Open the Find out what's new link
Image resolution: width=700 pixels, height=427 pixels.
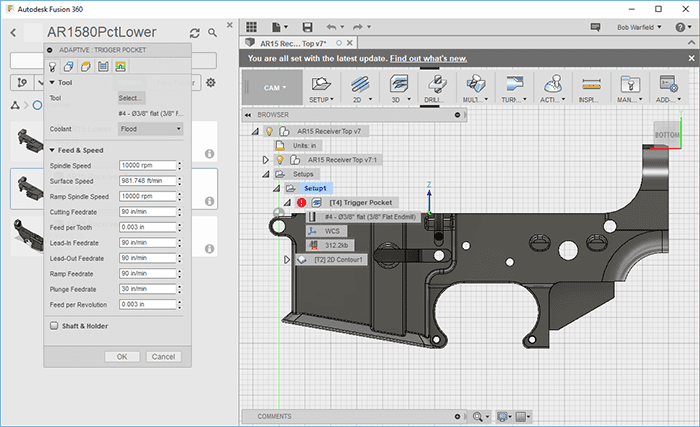pos(429,59)
